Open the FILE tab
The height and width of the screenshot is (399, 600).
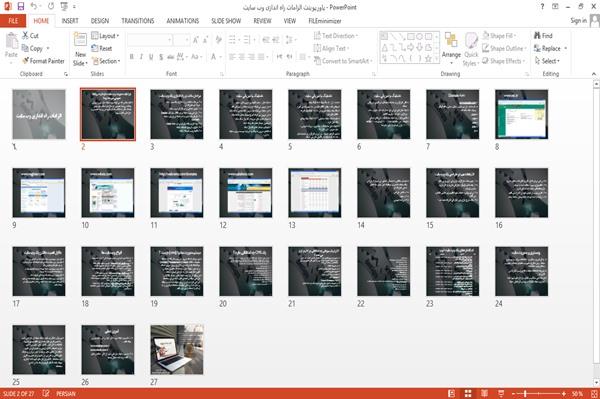pyautogui.click(x=13, y=21)
